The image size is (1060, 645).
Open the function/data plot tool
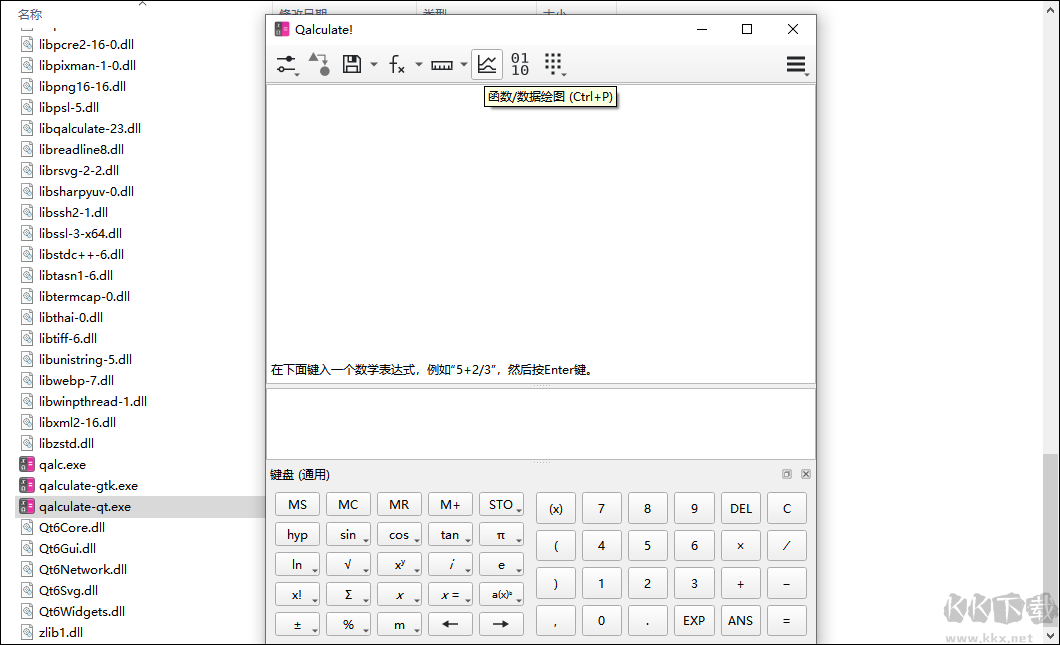click(487, 64)
